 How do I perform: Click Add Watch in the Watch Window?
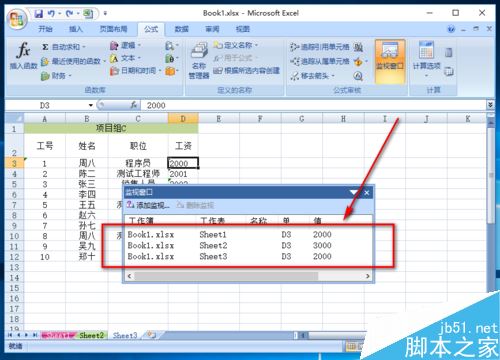148,205
